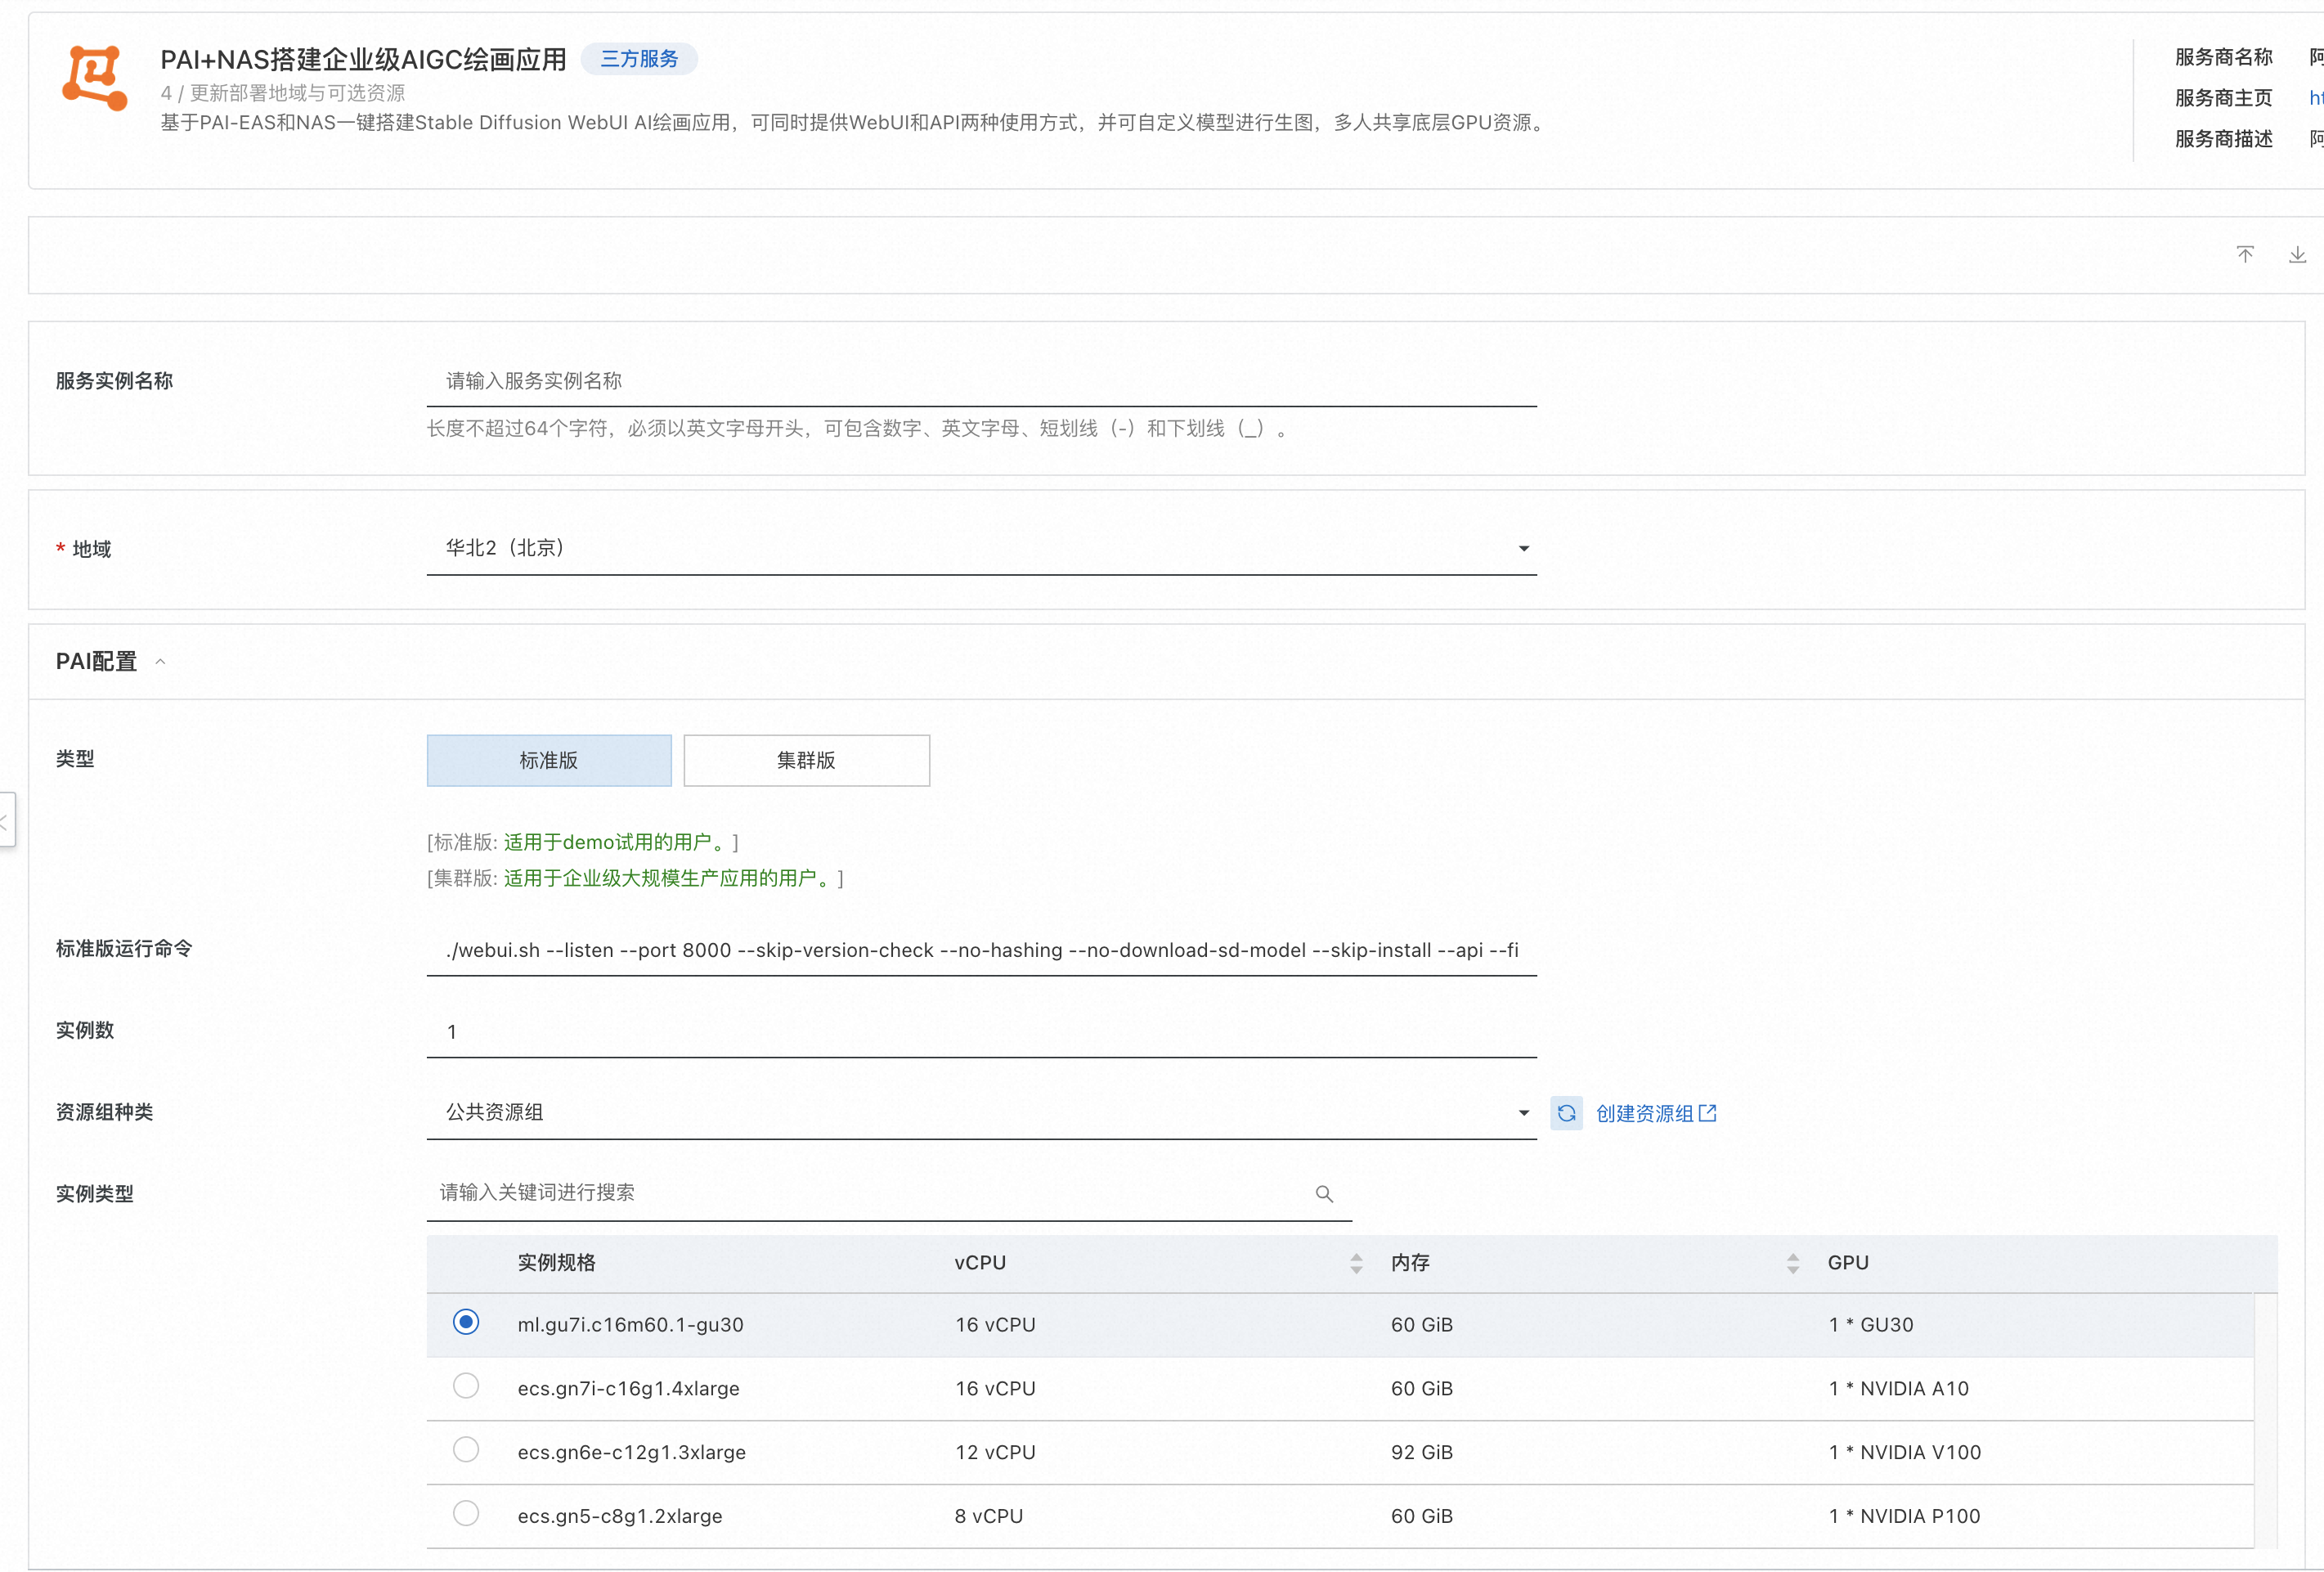Screen dimensions: 2324x1572
Task: Click the 服务商描述 label
Action: click(2223, 139)
